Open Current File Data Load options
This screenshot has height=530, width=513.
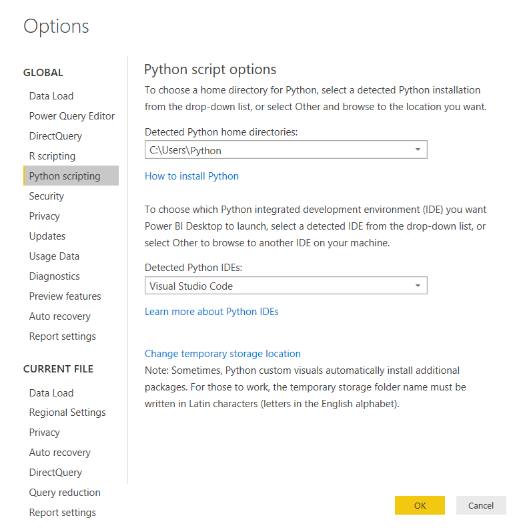tap(51, 393)
